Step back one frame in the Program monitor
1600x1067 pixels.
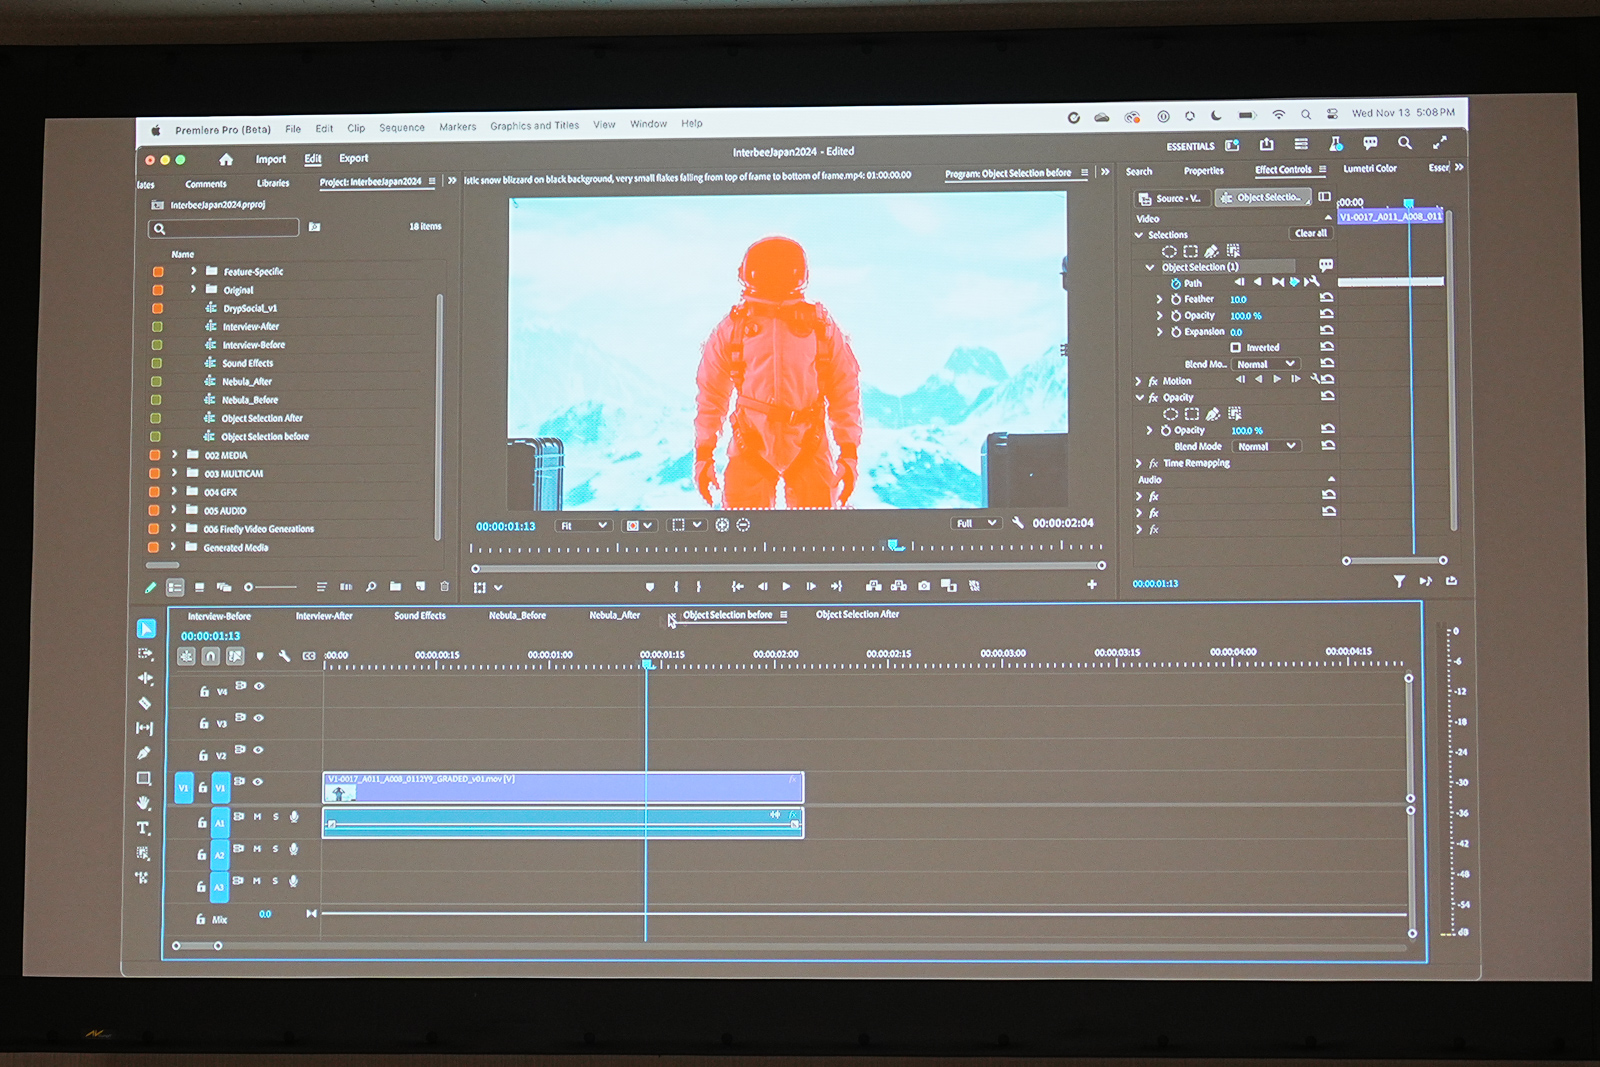(762, 586)
